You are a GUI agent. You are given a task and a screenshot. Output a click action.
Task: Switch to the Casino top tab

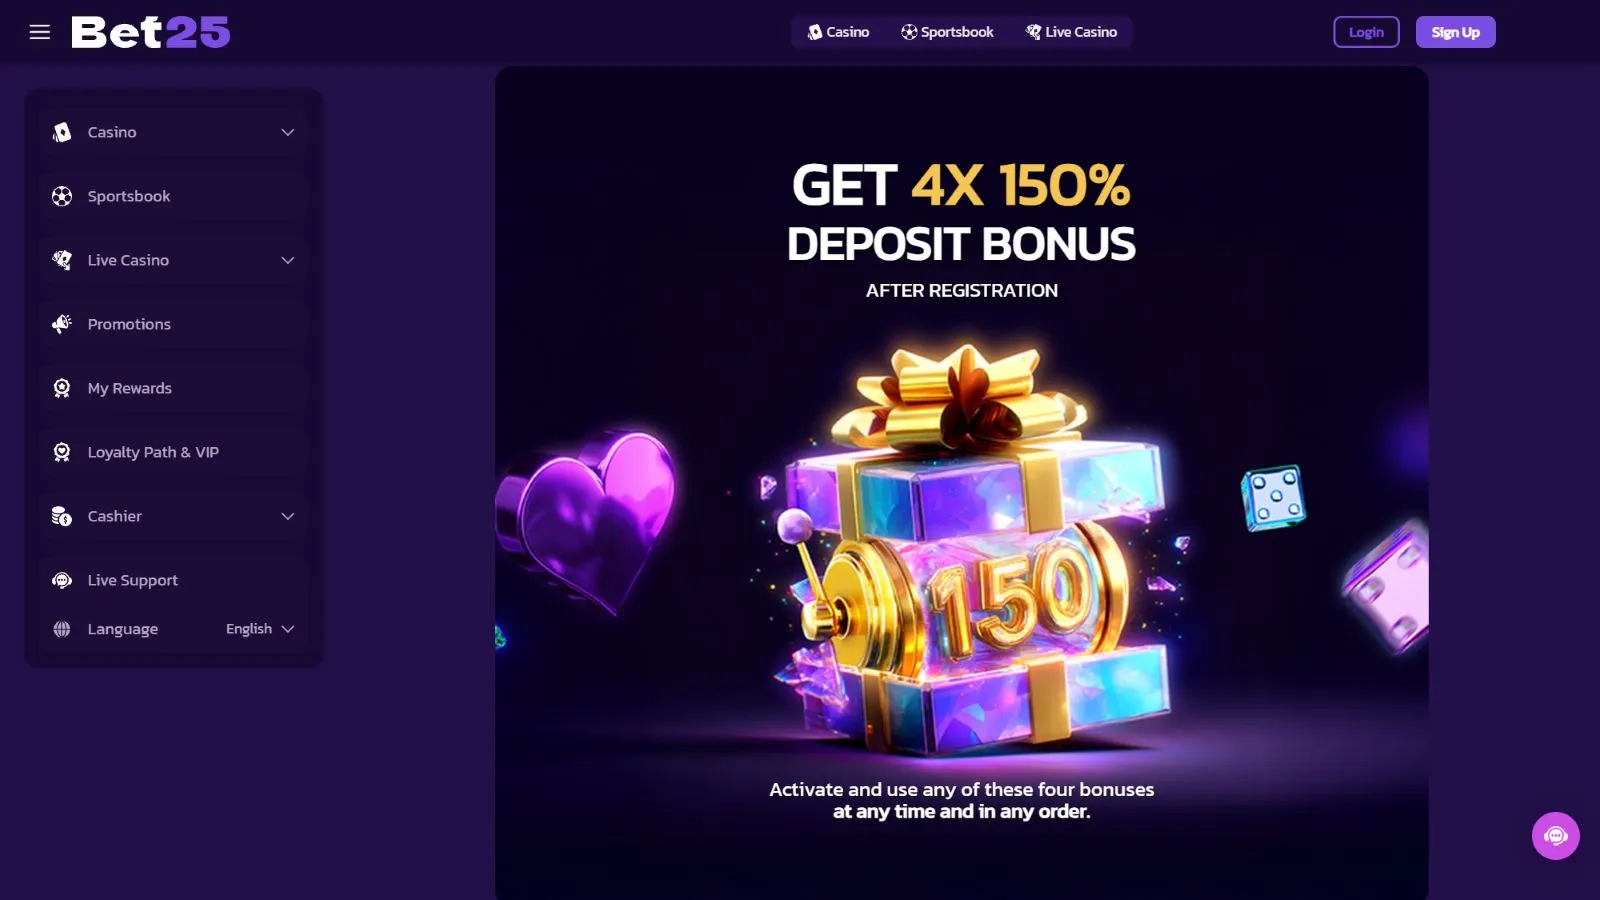pyautogui.click(x=838, y=32)
